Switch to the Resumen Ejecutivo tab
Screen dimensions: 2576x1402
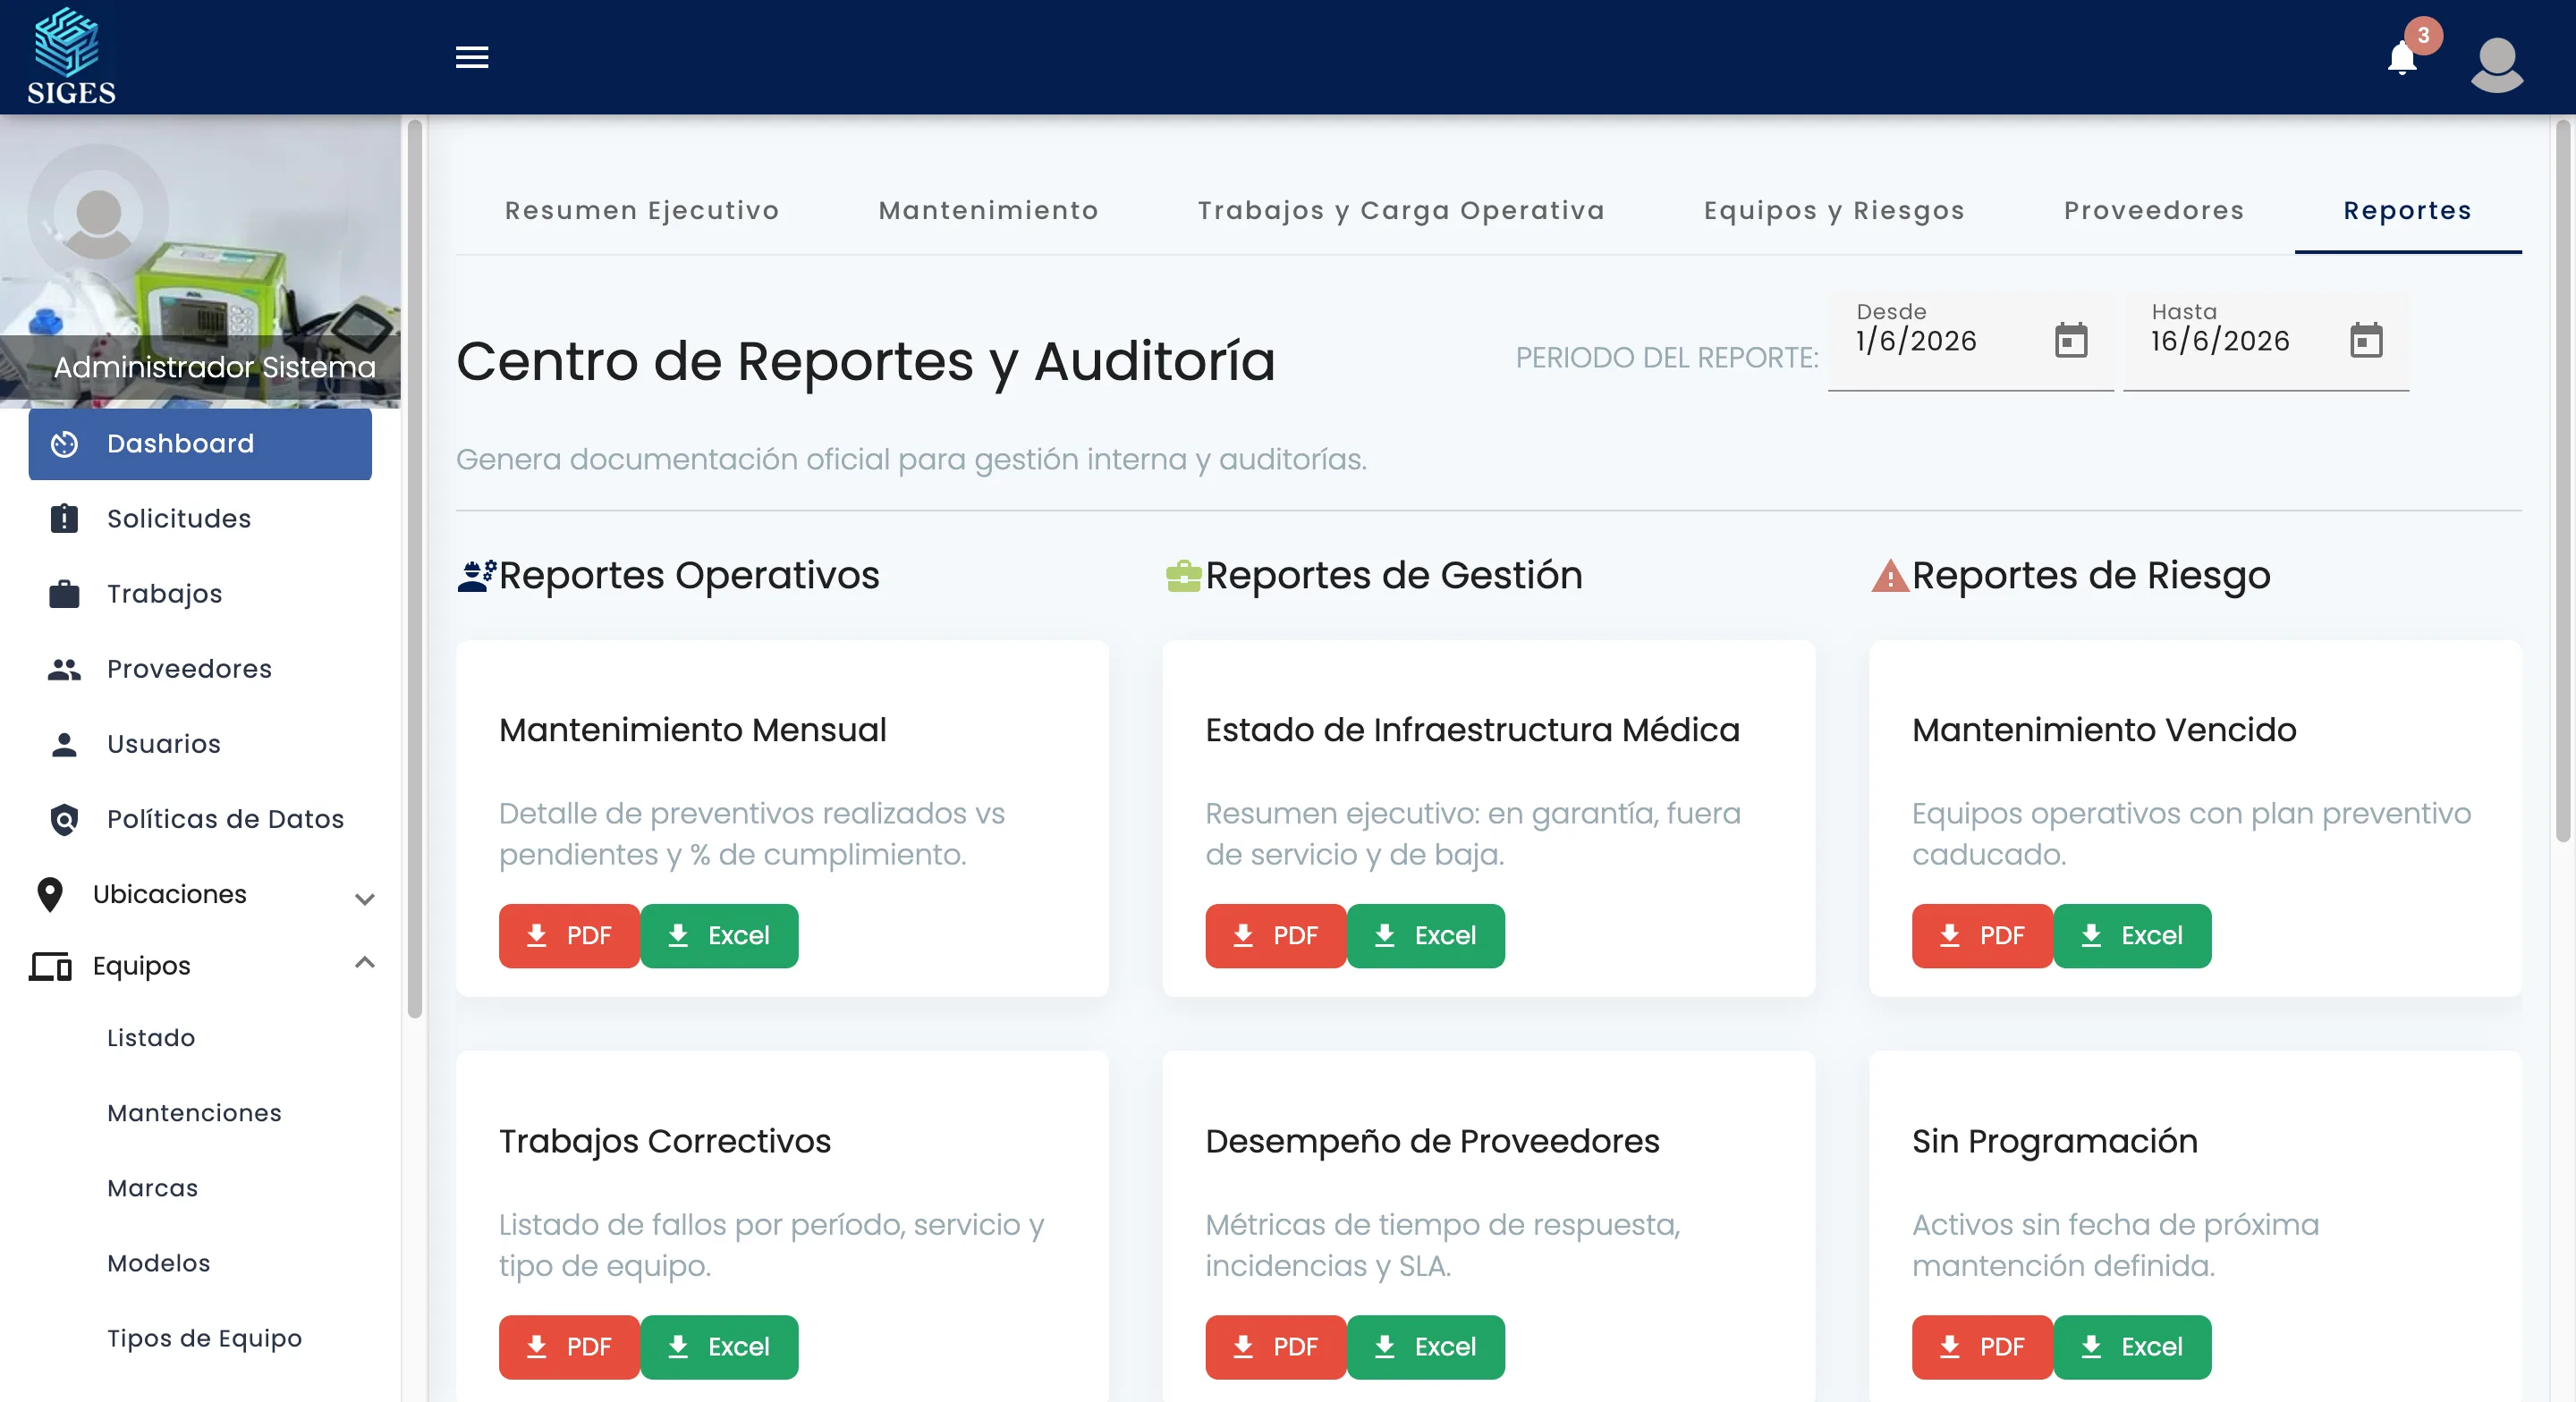point(642,210)
